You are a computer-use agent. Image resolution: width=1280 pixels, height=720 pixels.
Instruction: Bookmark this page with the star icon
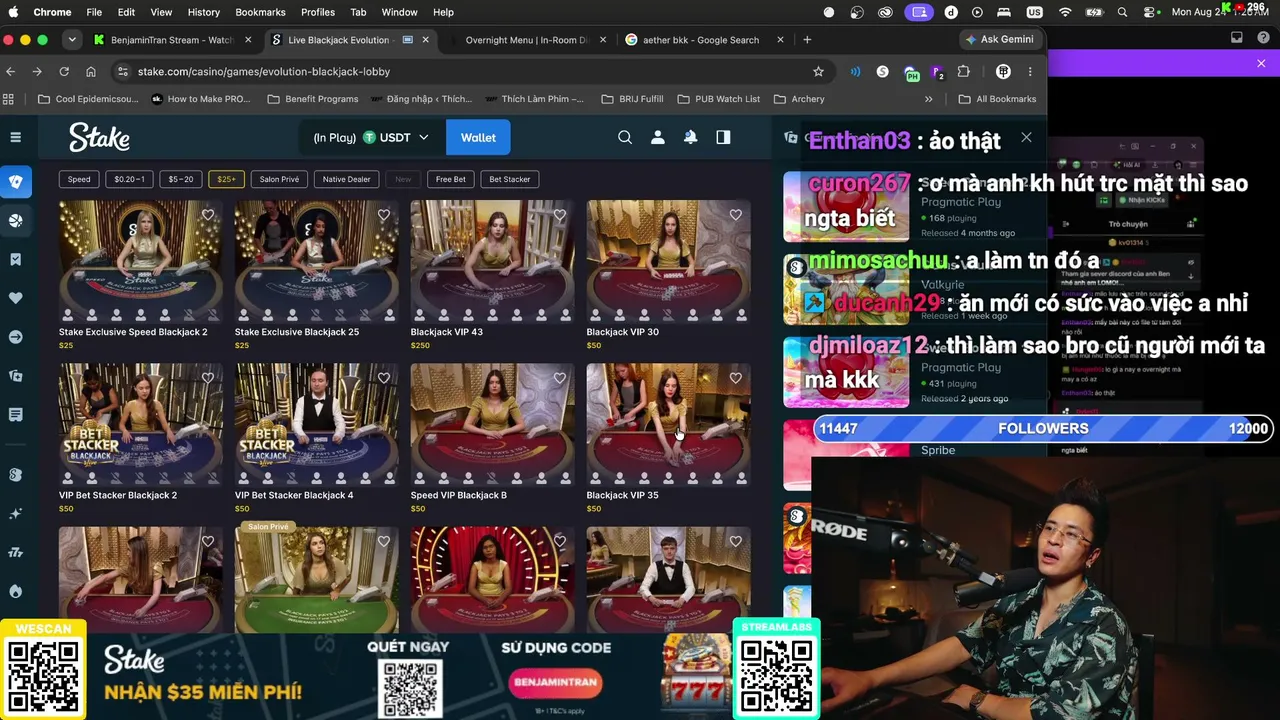click(818, 72)
